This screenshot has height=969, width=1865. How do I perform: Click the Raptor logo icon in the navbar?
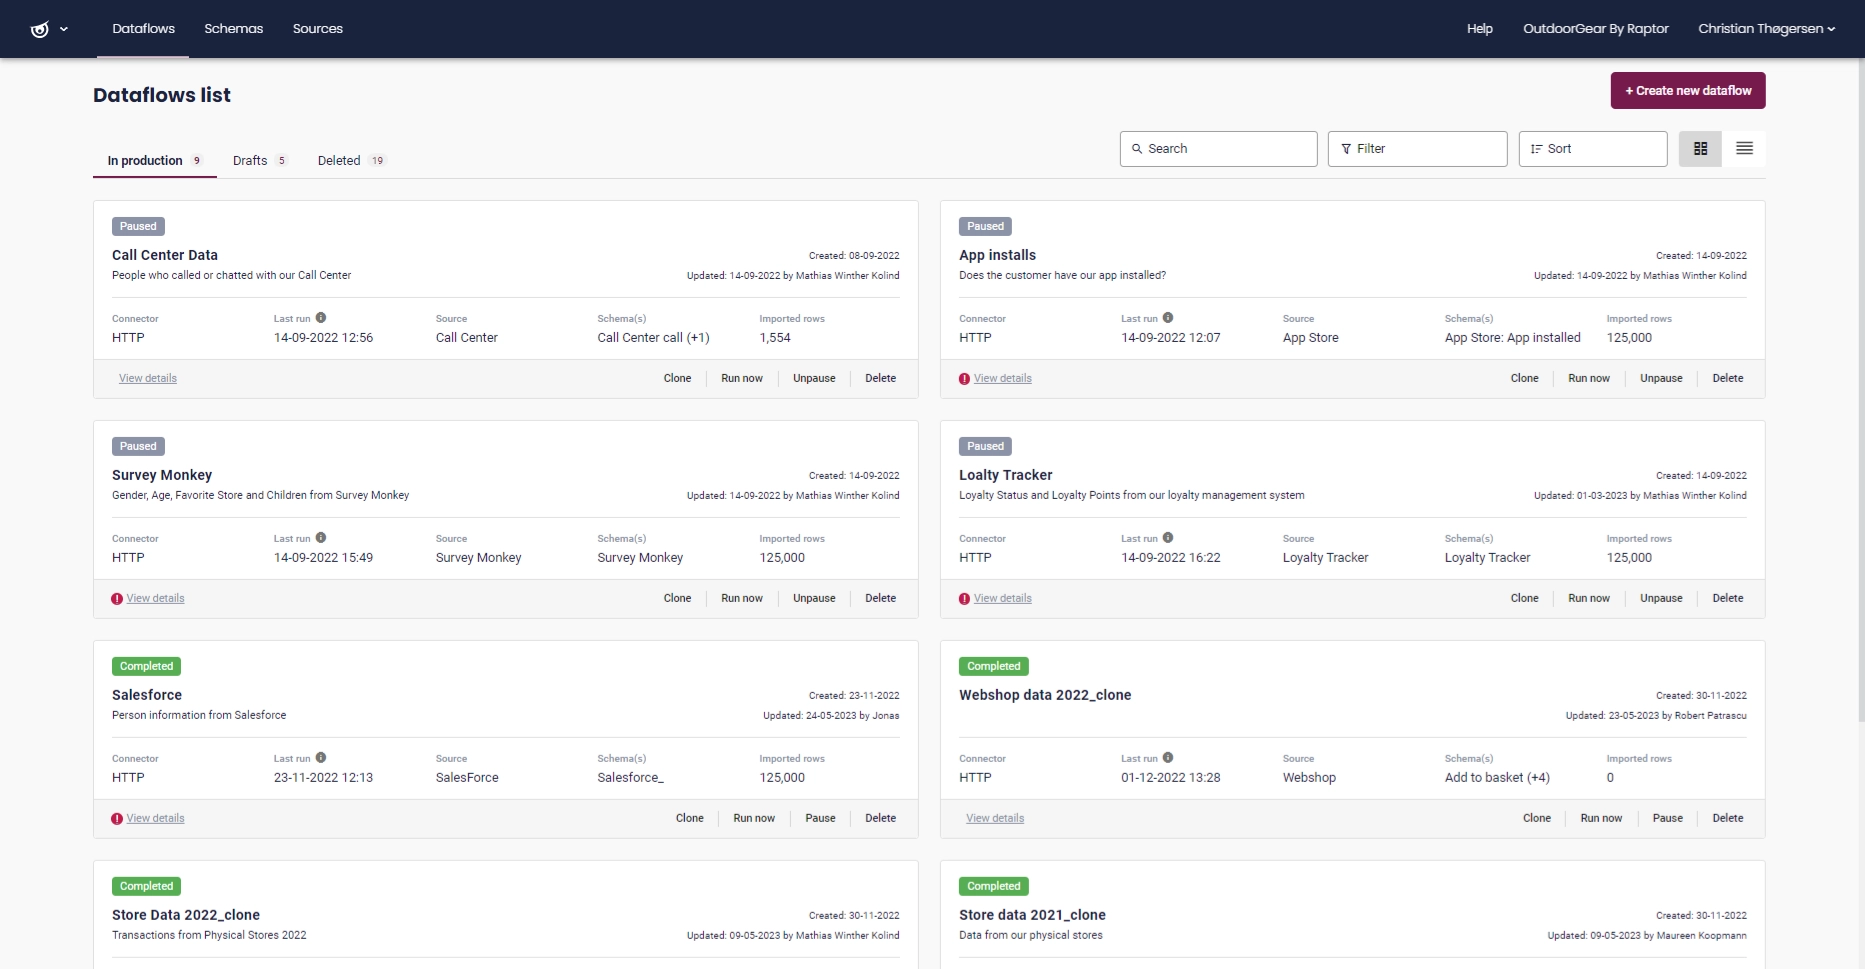(x=39, y=29)
